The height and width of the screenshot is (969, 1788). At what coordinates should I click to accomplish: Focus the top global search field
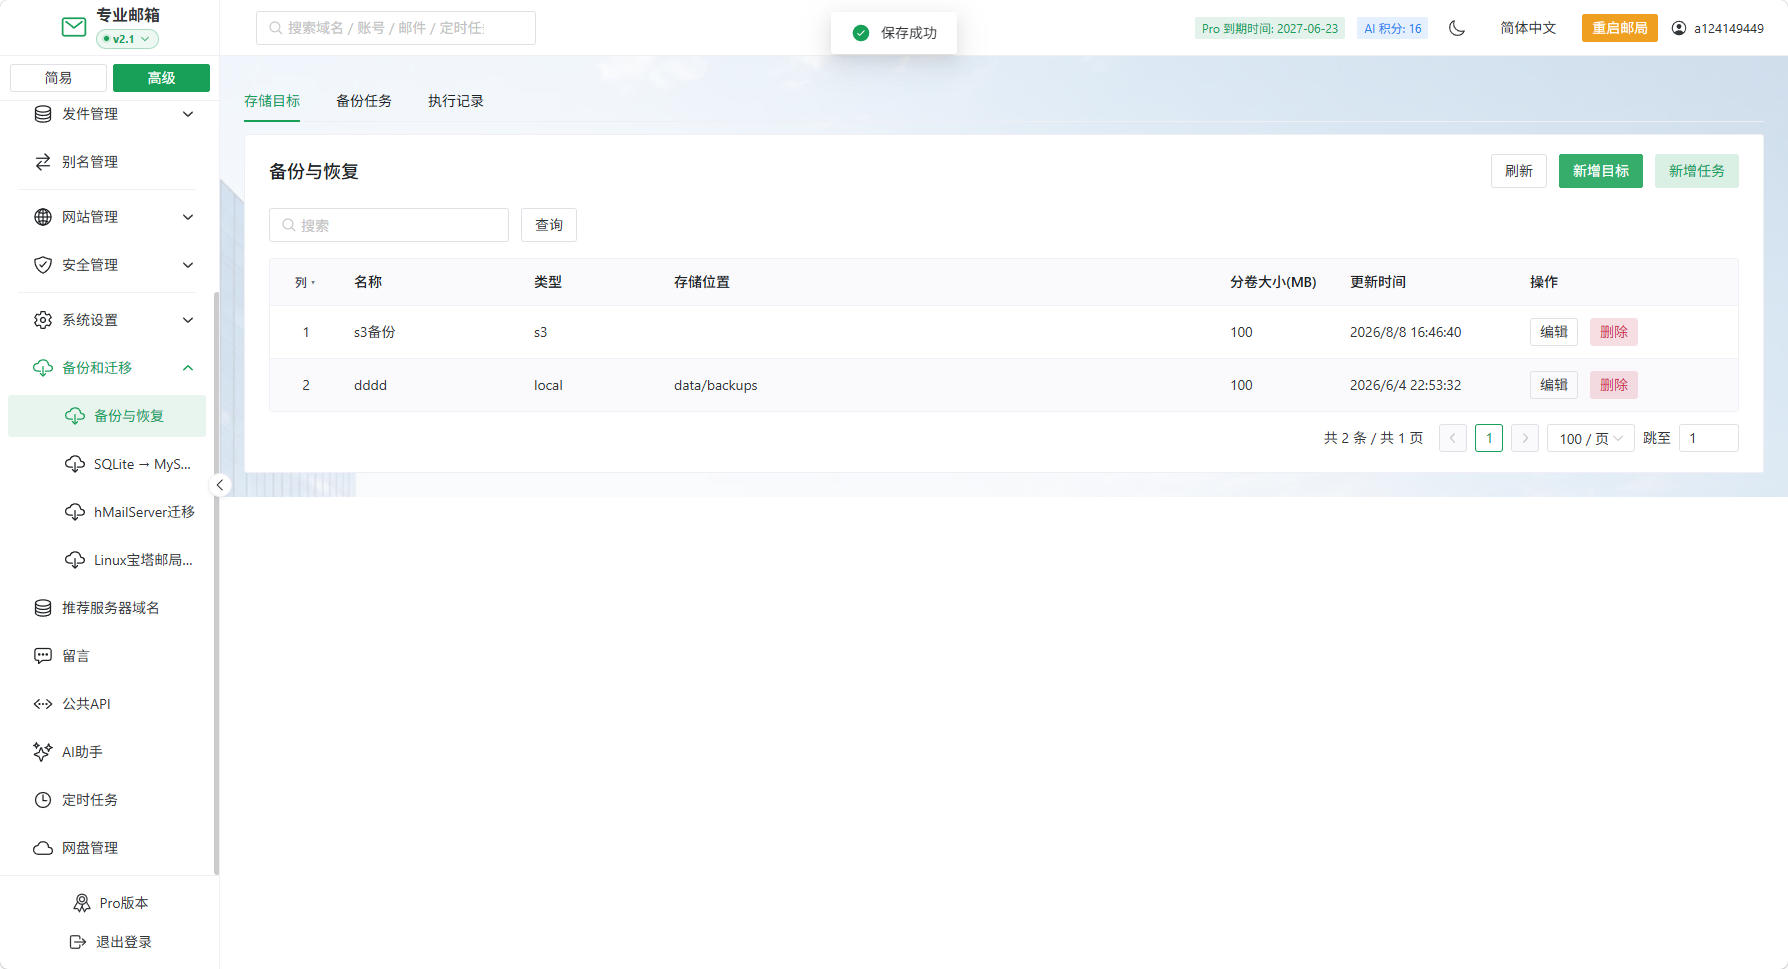click(396, 28)
